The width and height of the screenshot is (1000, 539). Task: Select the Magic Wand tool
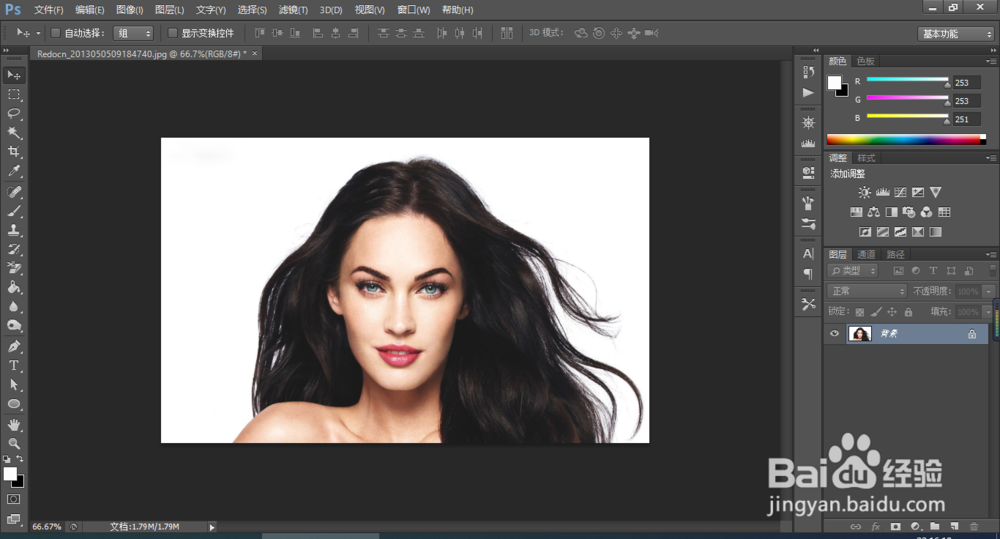tap(14, 133)
